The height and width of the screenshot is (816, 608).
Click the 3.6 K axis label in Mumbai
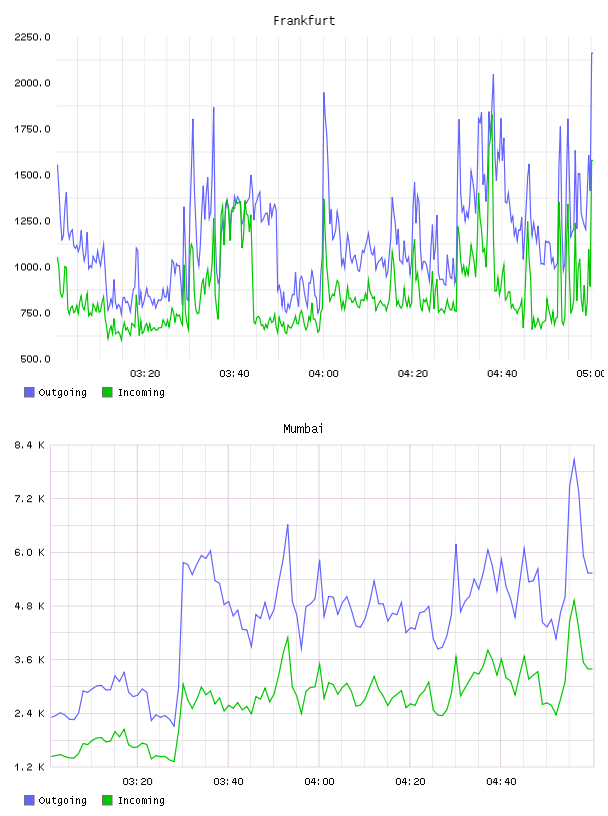(29, 659)
